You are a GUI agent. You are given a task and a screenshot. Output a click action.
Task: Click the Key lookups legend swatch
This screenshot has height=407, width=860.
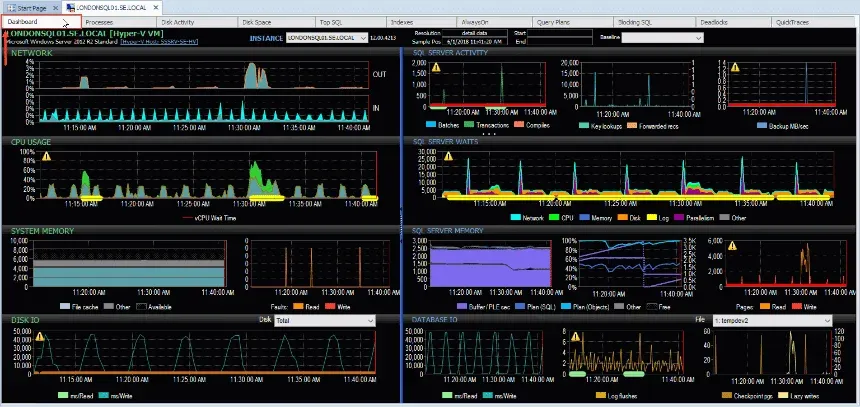pos(584,126)
